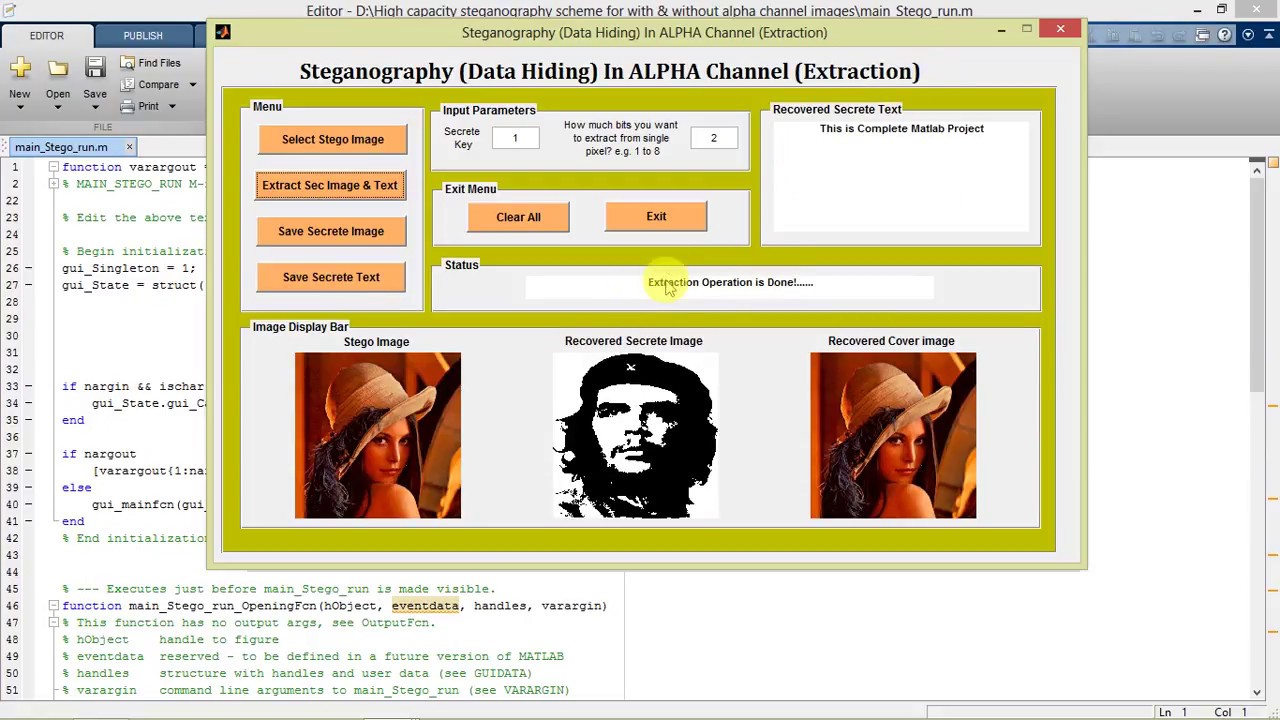1280x720 pixels.
Task: Click the Save Secrete Text button
Action: coord(331,277)
